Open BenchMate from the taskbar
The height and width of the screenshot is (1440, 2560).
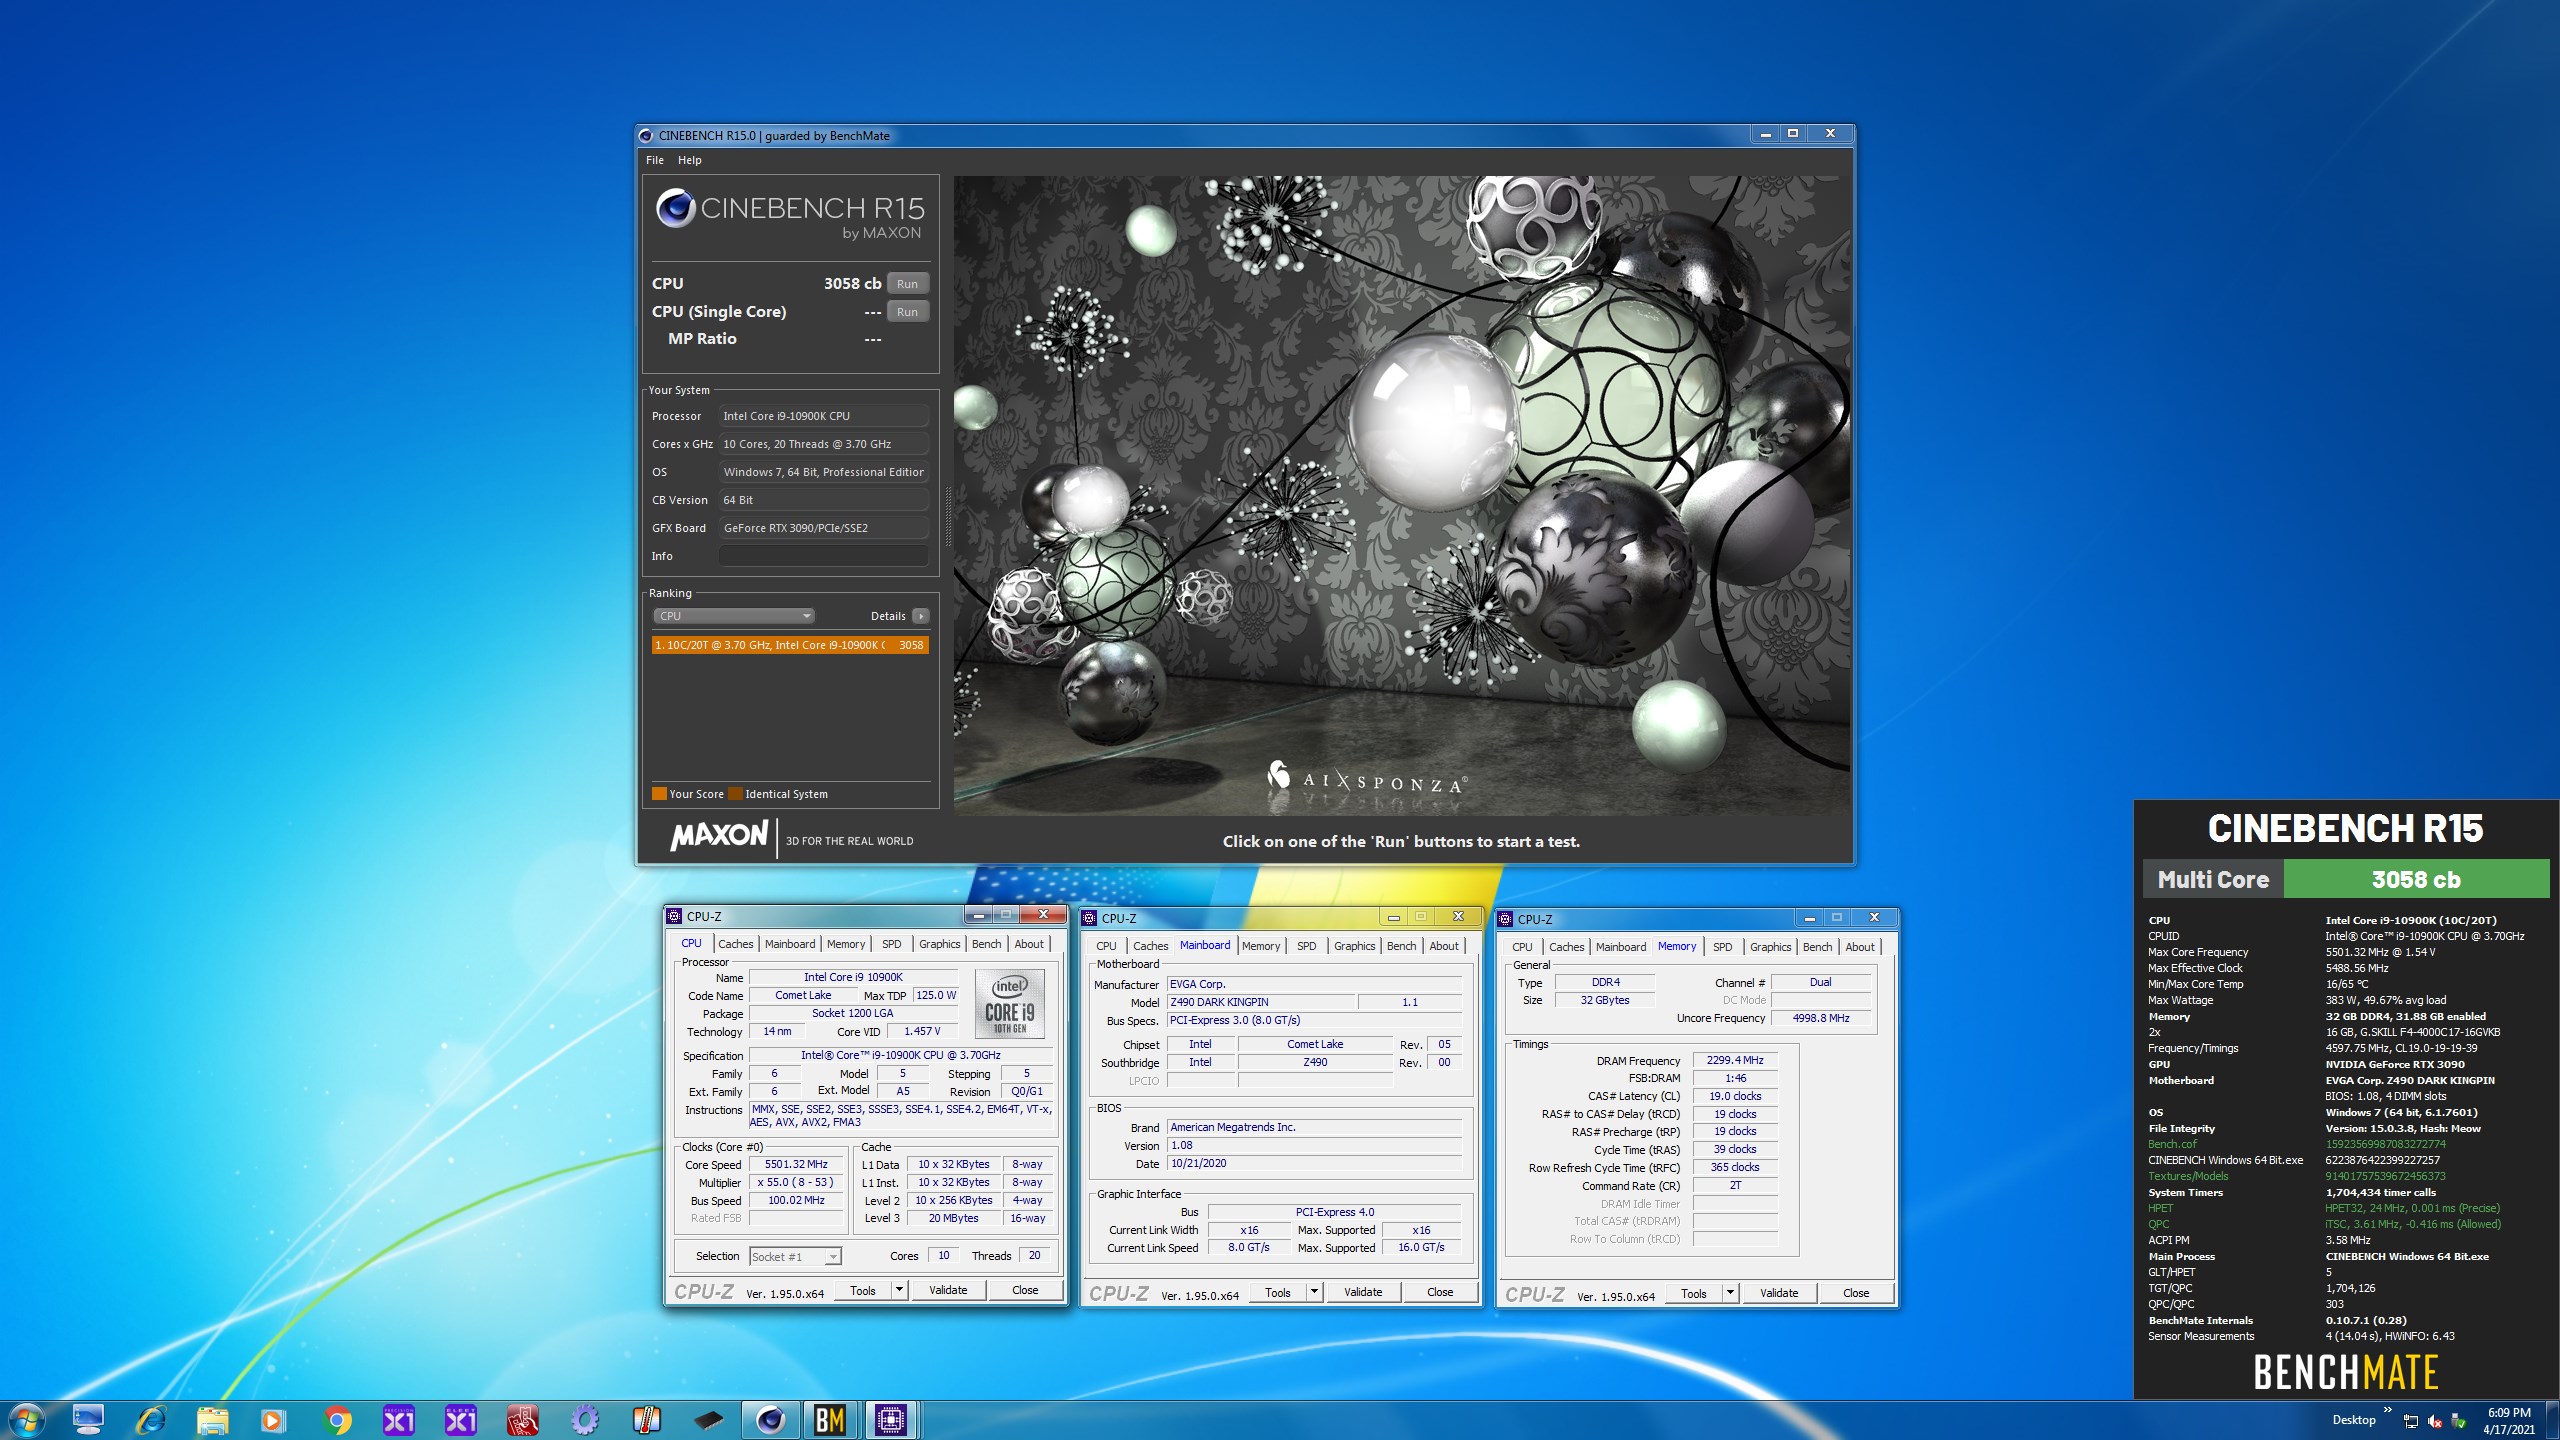(829, 1419)
